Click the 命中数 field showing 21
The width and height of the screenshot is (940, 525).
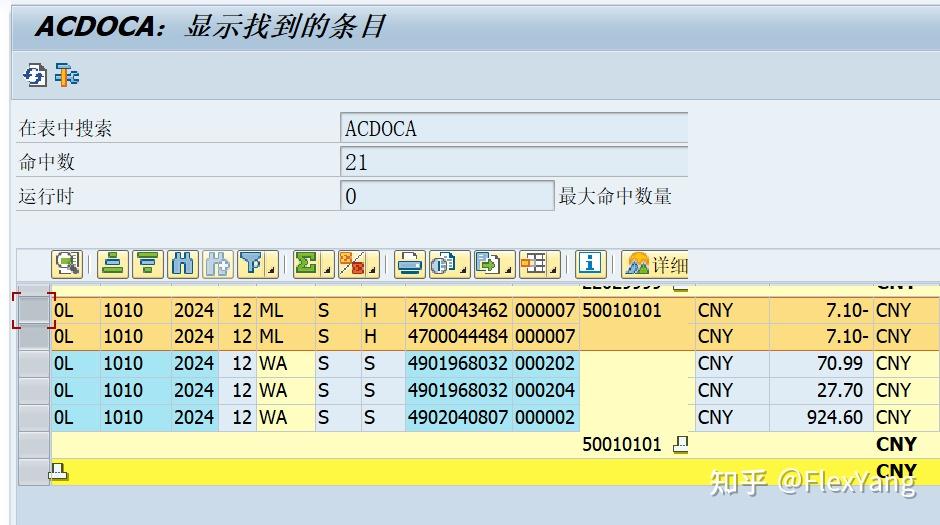click(514, 162)
